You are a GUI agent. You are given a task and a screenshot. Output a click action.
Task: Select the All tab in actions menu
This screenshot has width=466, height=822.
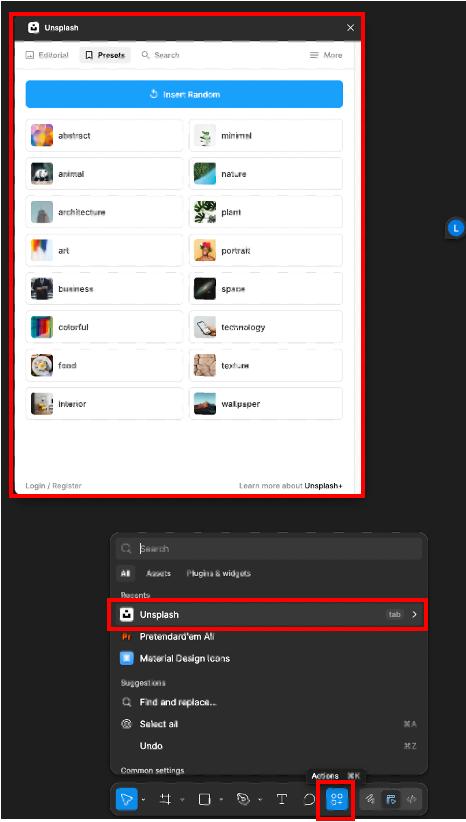tap(125, 574)
